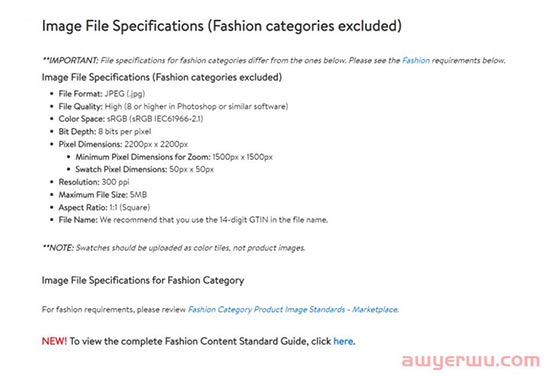The image size is (550, 377).
Task: Click the Aspect Ratio 1:1 item
Action: [104, 207]
